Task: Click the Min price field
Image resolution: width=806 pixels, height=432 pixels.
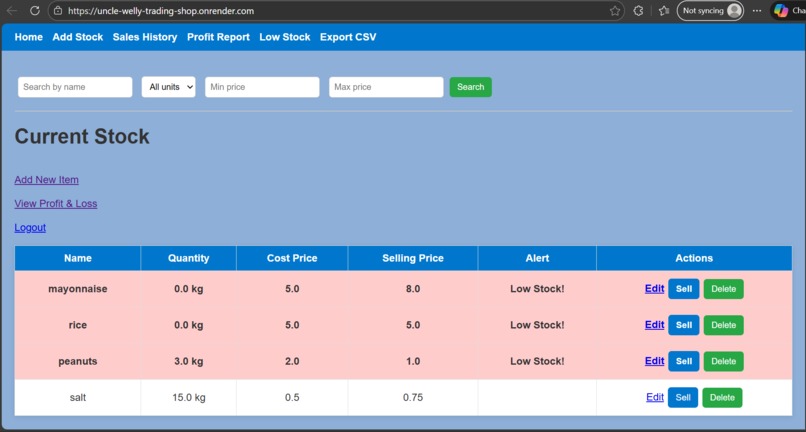Action: (262, 87)
